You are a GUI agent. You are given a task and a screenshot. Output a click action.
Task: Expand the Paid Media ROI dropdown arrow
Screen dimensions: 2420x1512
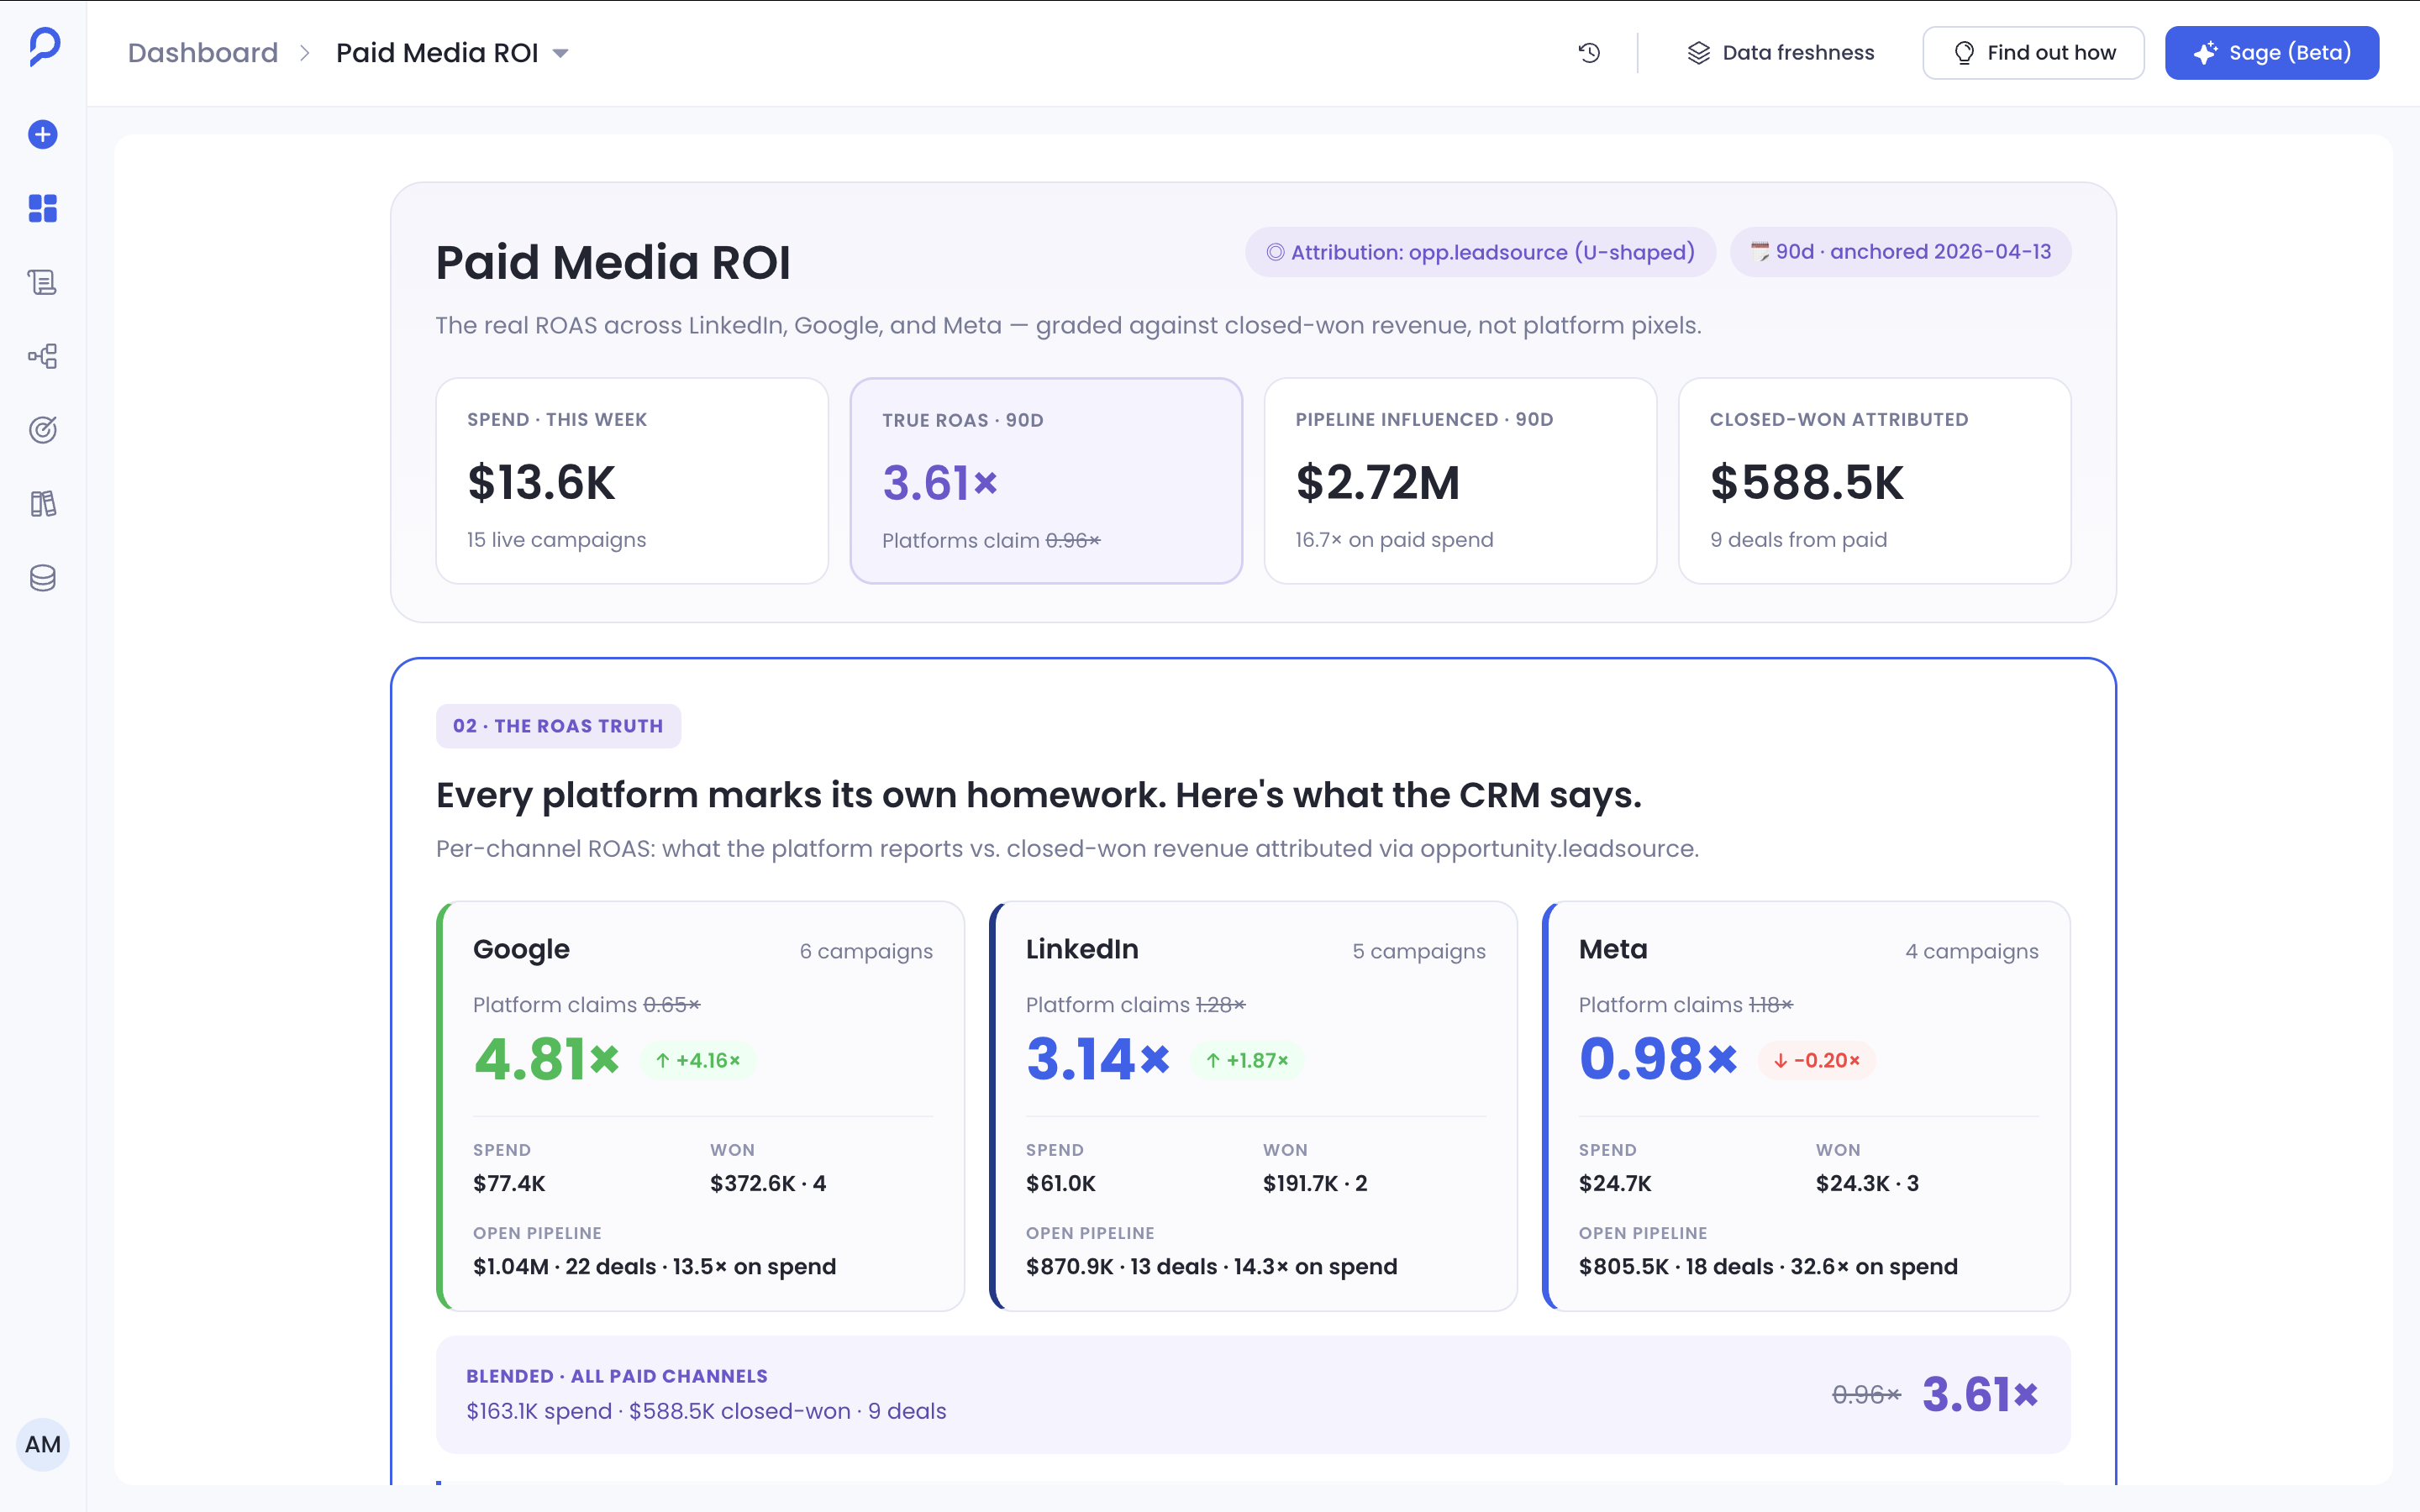(x=561, y=53)
